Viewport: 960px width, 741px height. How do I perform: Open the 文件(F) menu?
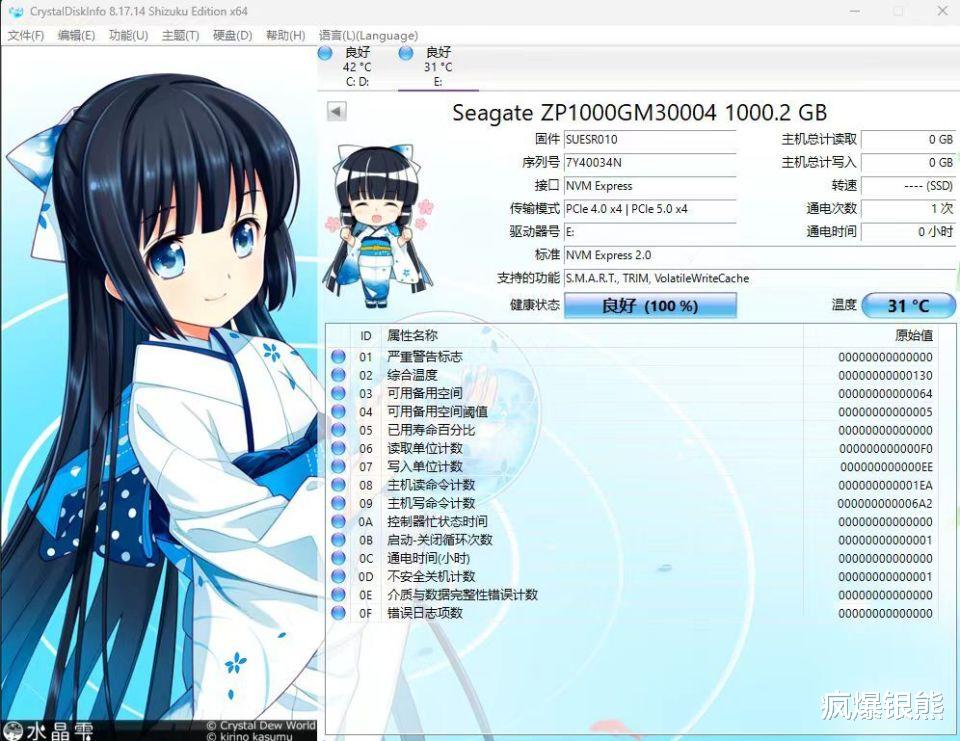[x=26, y=36]
